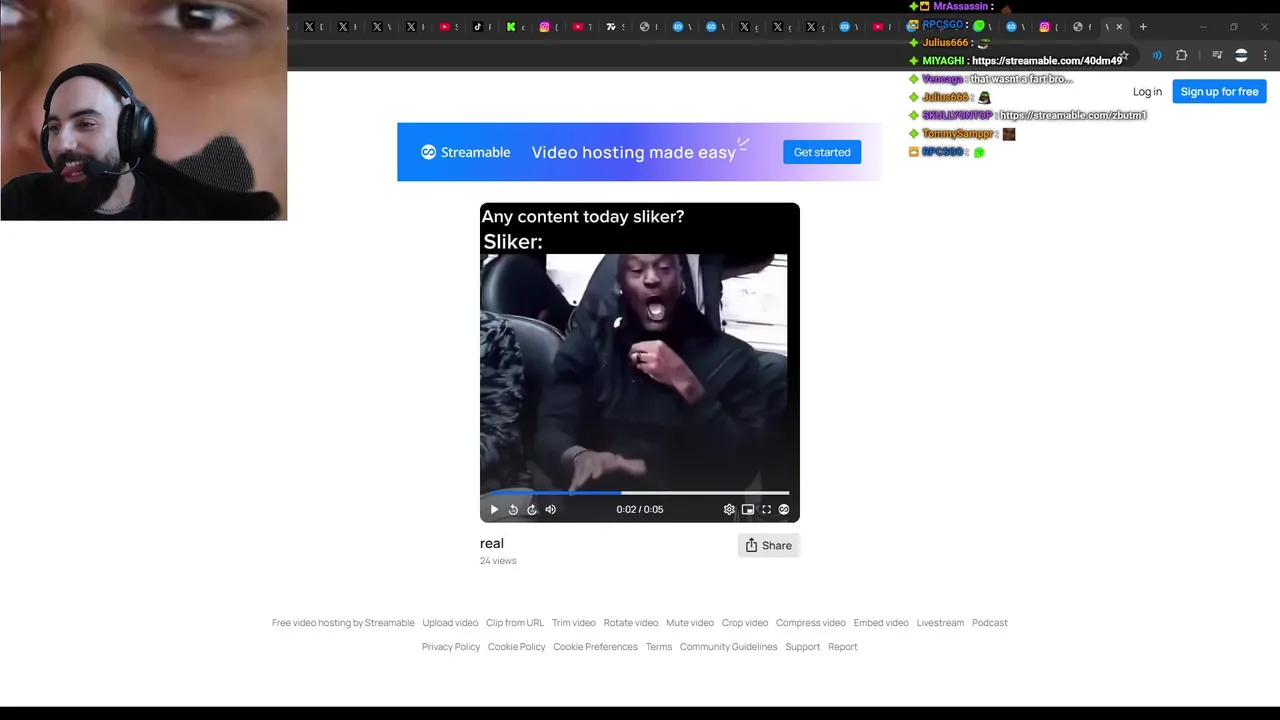Open the browser three-dot menu
This screenshot has height=720, width=1280.
click(x=1266, y=56)
